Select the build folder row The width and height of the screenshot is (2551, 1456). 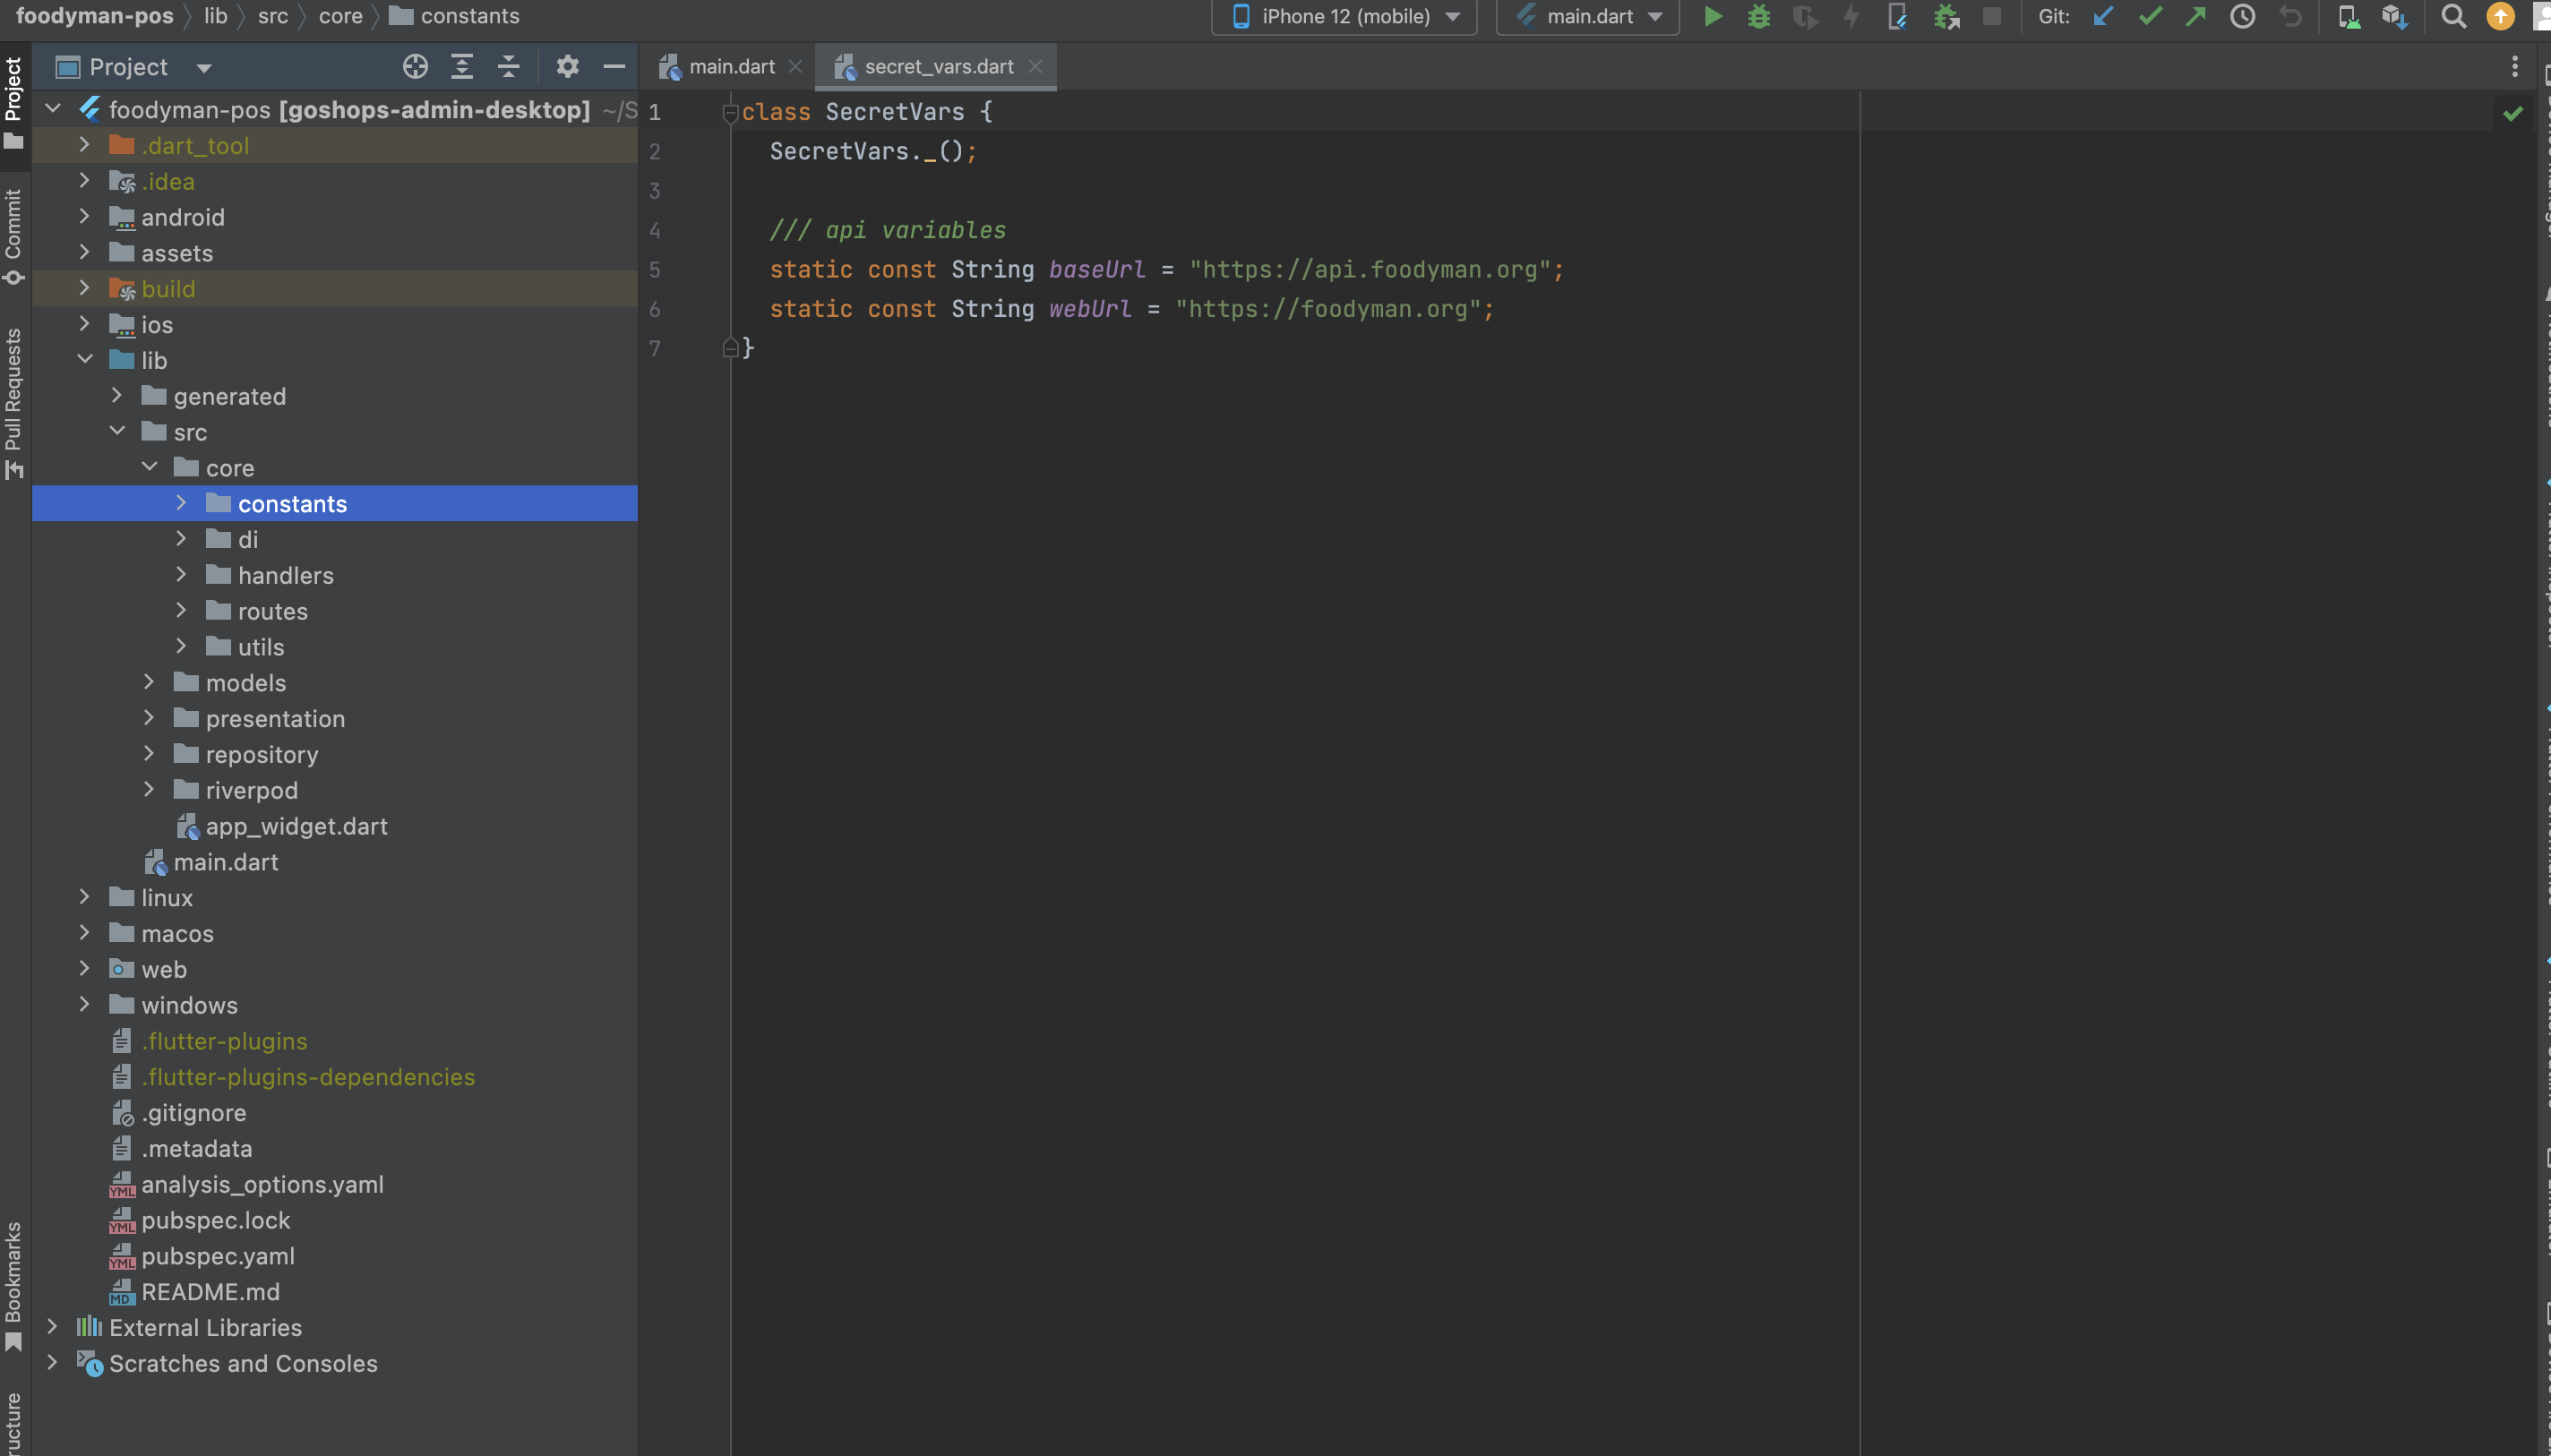(x=334, y=288)
